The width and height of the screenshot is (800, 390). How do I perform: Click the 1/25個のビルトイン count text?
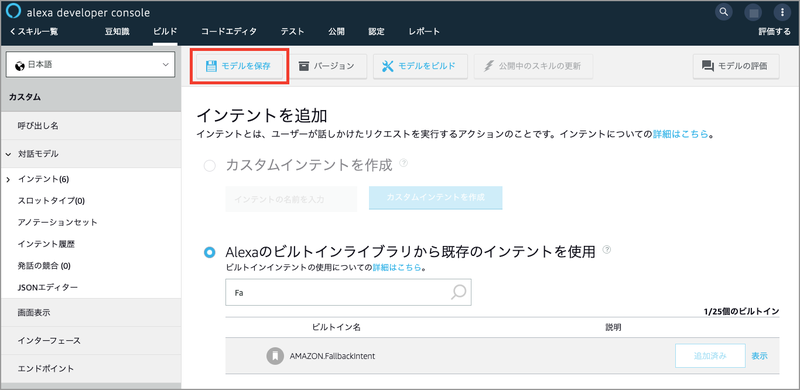tap(741, 311)
